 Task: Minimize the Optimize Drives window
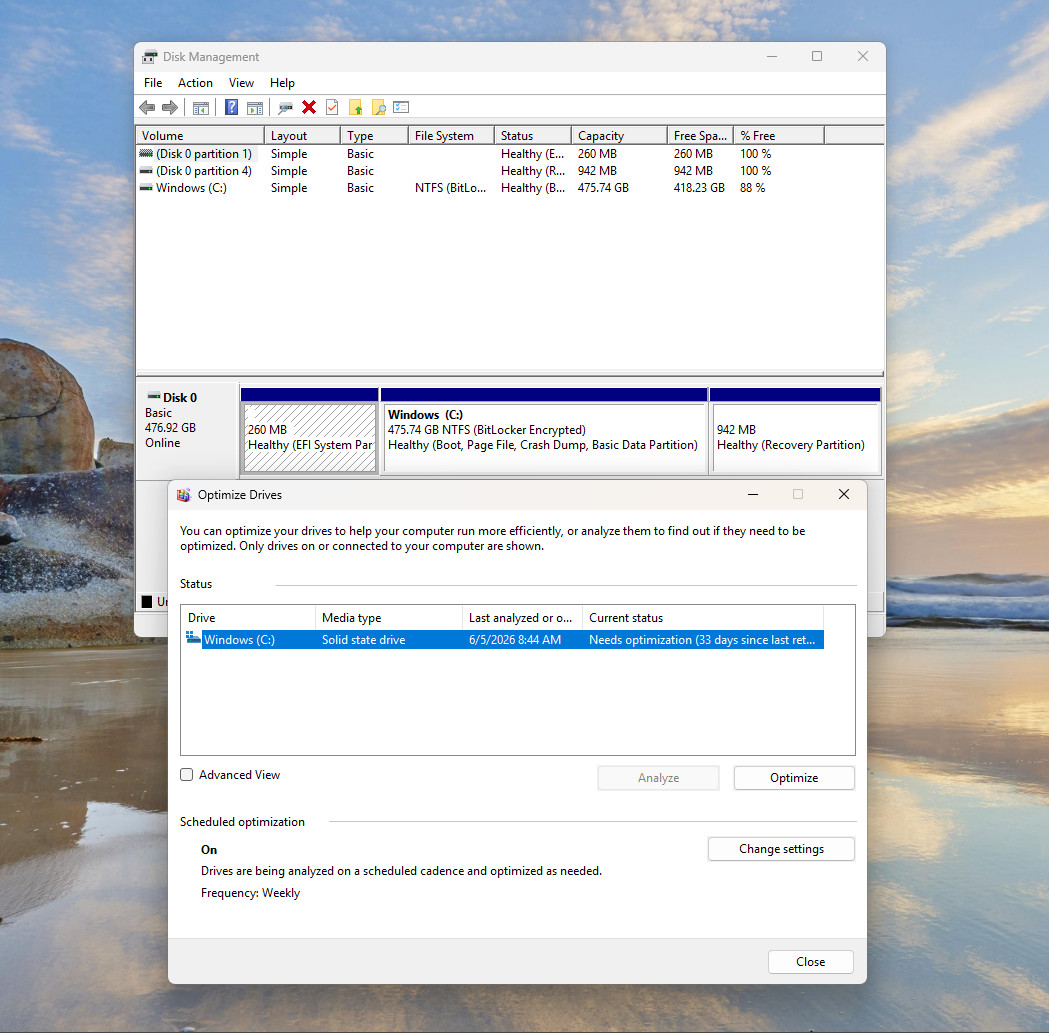click(x=753, y=494)
